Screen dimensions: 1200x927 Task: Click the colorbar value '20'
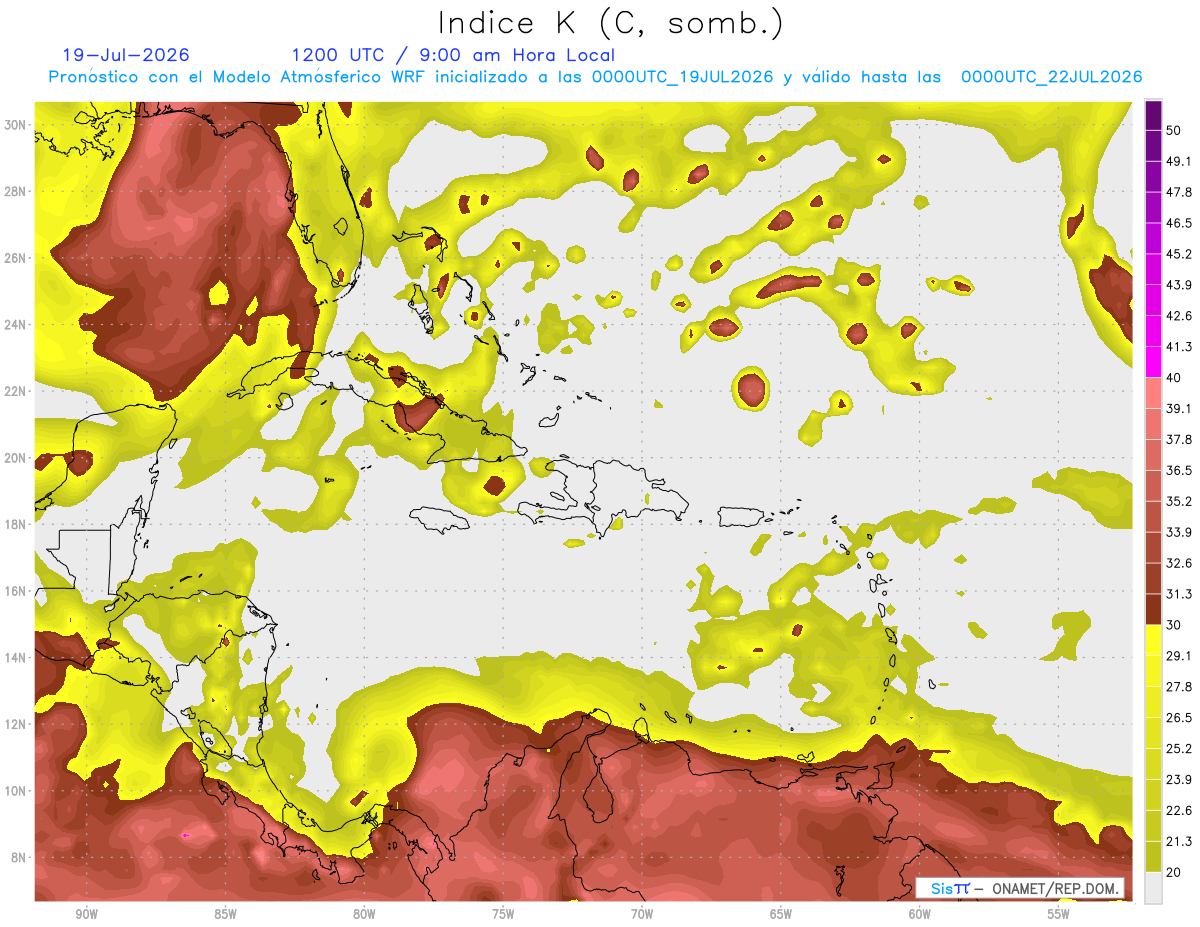tap(1174, 872)
